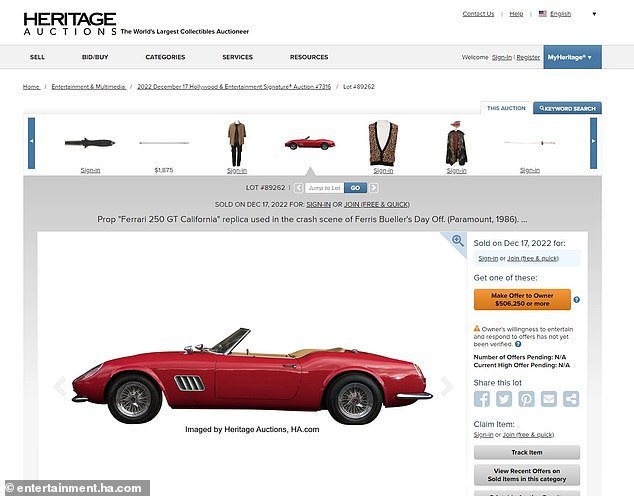Viewport: 634px width, 496px height.
Task: Click the Track Item button
Action: pyautogui.click(x=527, y=452)
